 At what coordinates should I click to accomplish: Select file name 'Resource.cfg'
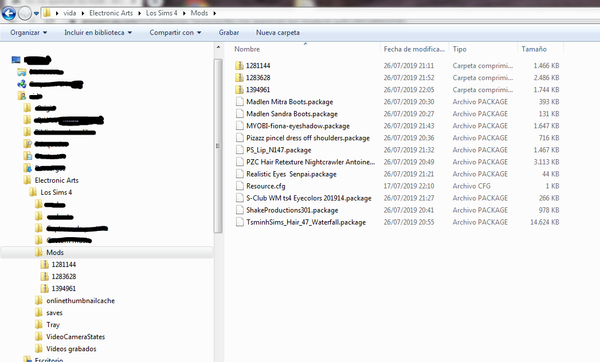(x=266, y=186)
